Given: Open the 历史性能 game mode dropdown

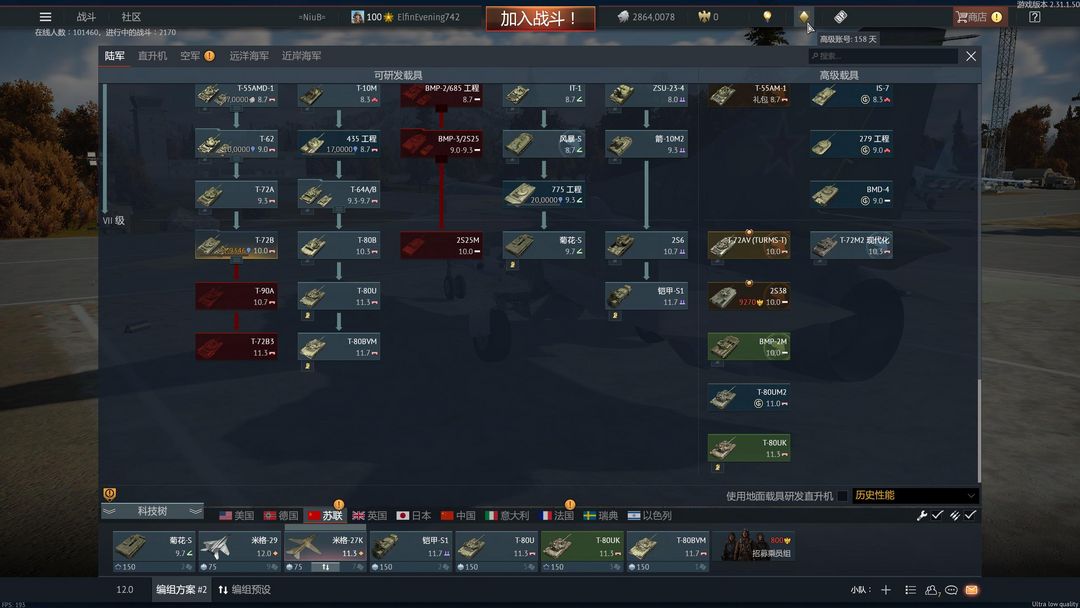Looking at the screenshot, I should coord(915,496).
